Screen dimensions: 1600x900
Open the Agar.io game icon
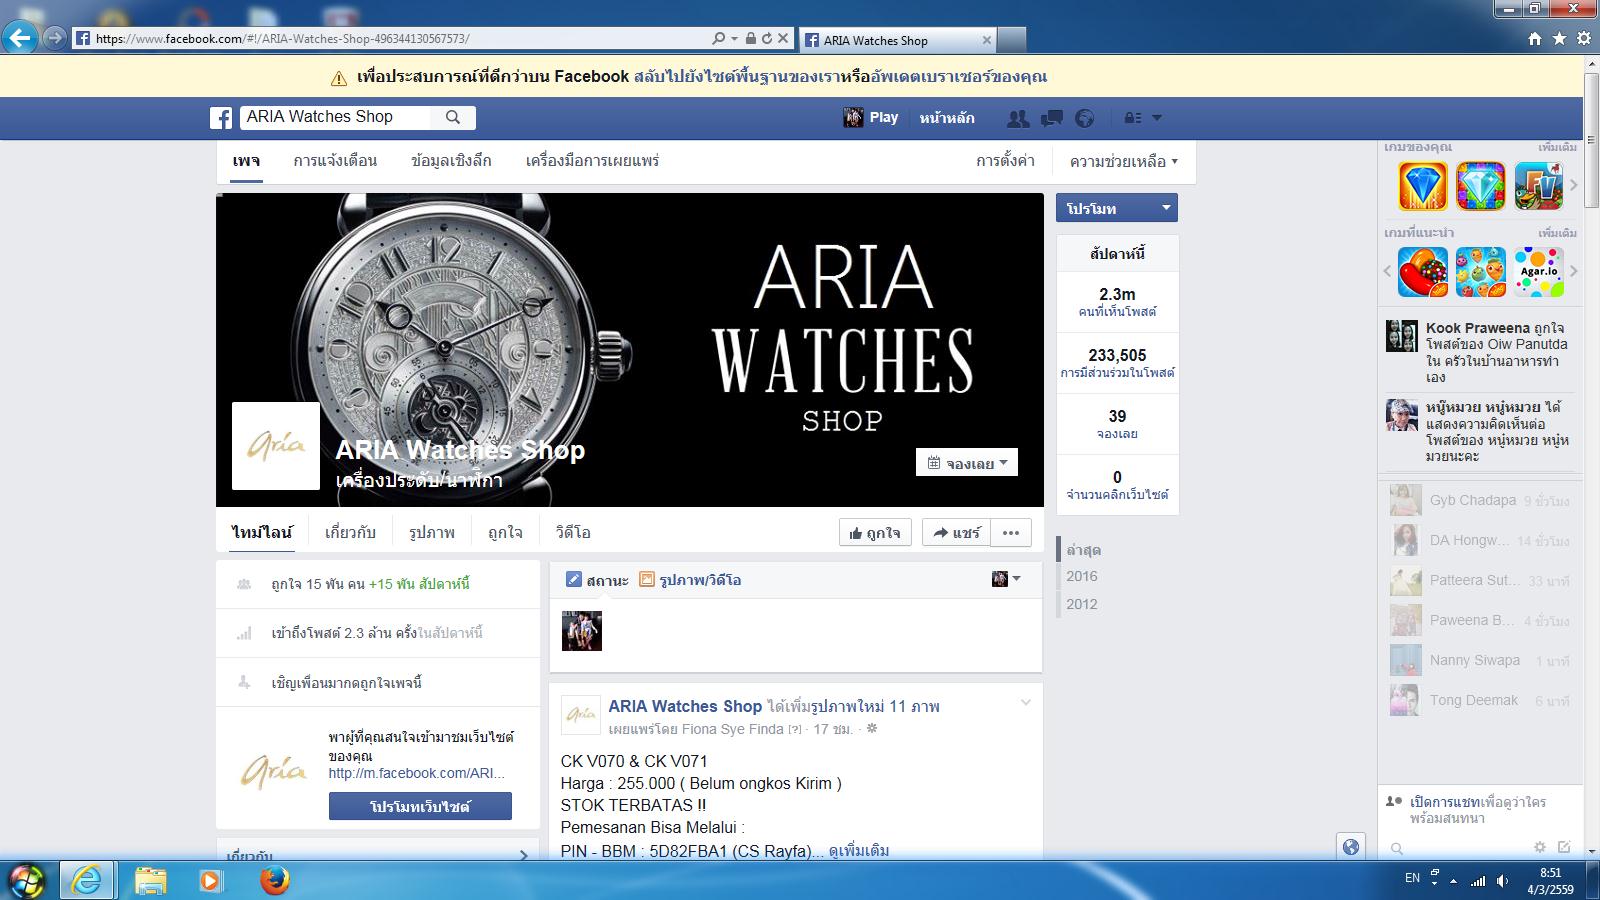point(1539,272)
